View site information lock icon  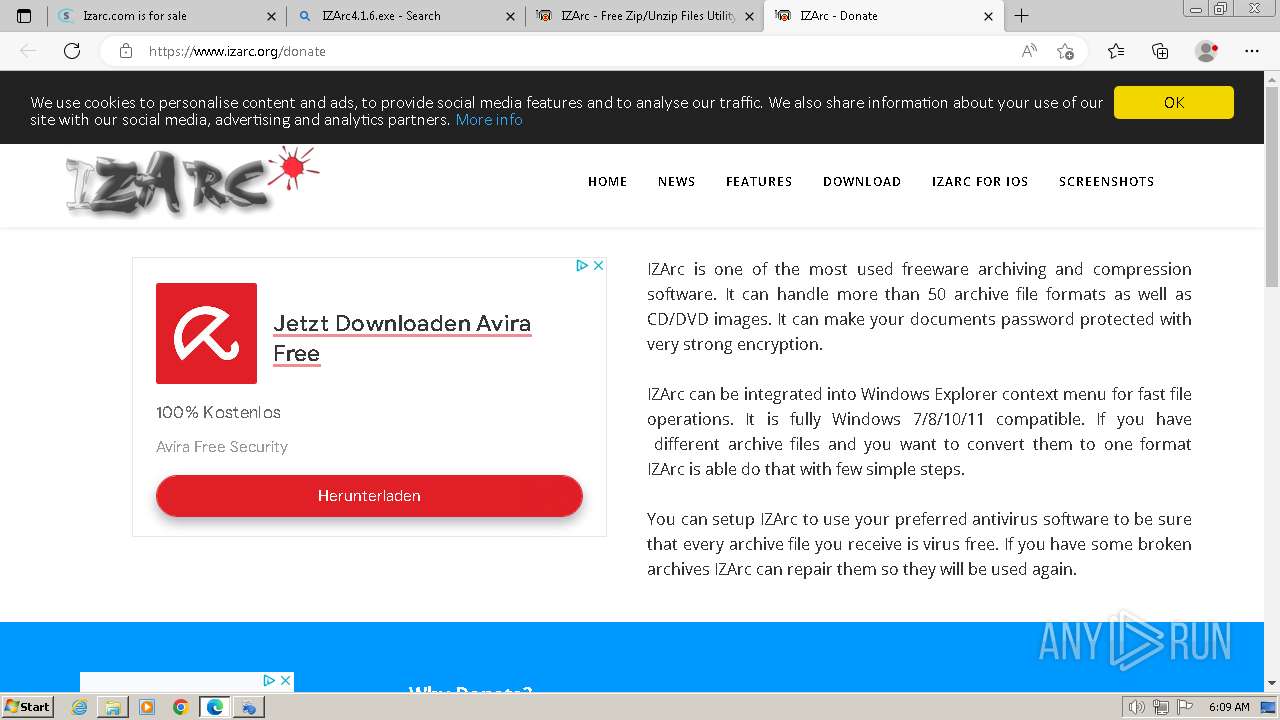coord(126,51)
